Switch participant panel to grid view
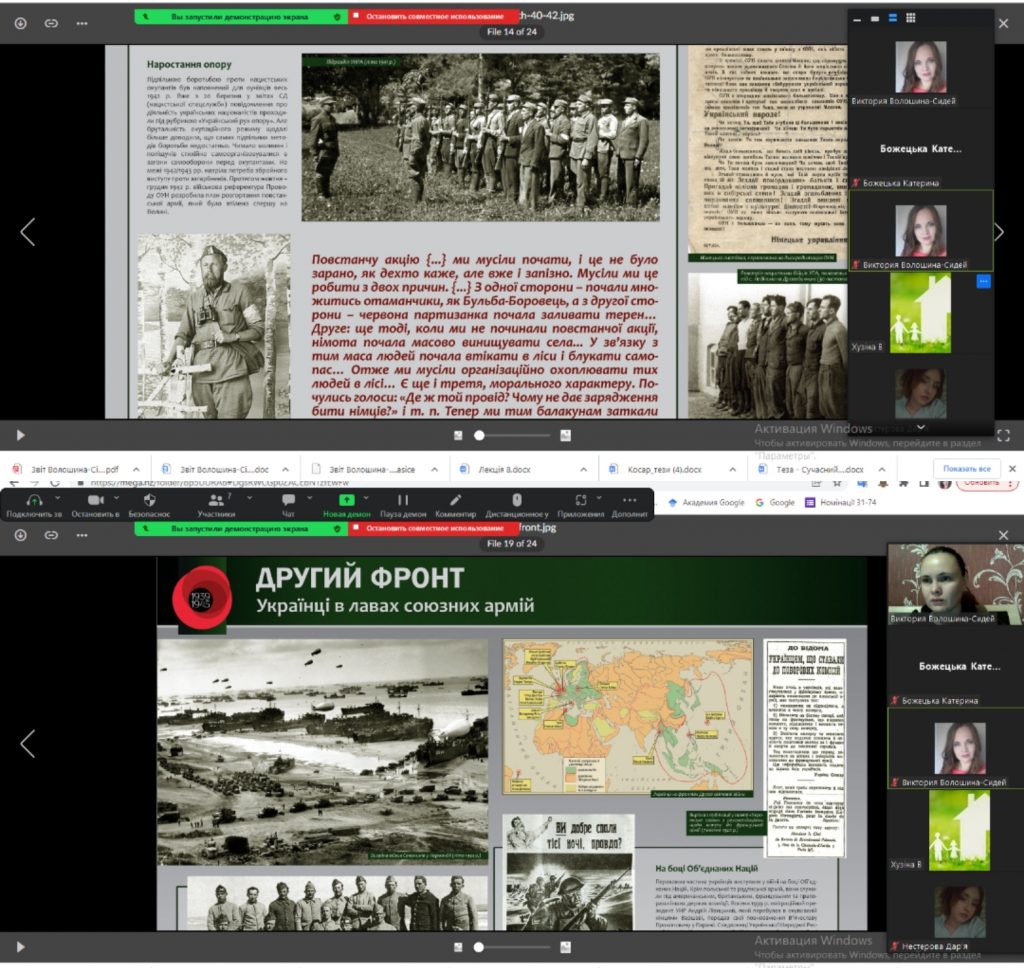The width and height of the screenshot is (1024, 968). coord(910,18)
